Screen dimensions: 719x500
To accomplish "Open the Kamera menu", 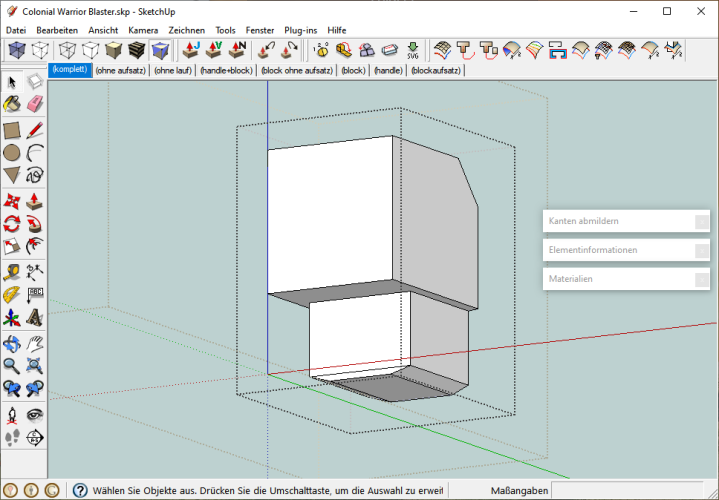I will pos(143,30).
